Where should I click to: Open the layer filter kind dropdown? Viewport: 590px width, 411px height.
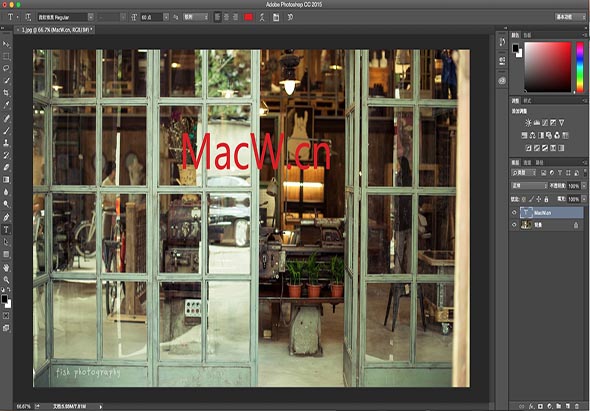524,173
